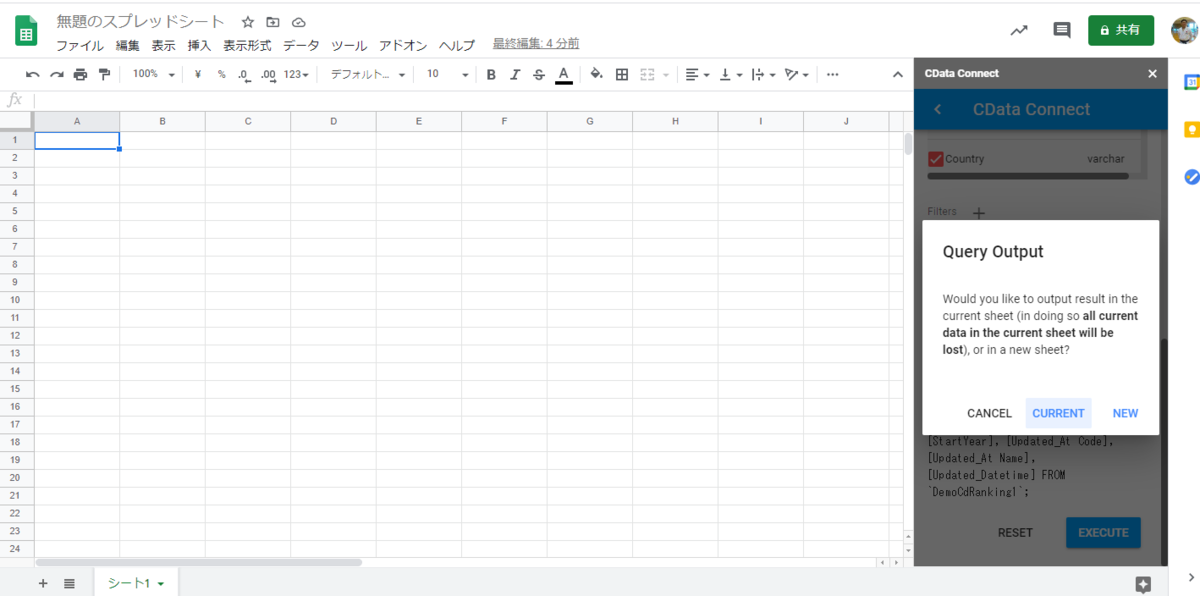Open the fill color tool
Viewport: 1200px width, 596px height.
click(594, 73)
